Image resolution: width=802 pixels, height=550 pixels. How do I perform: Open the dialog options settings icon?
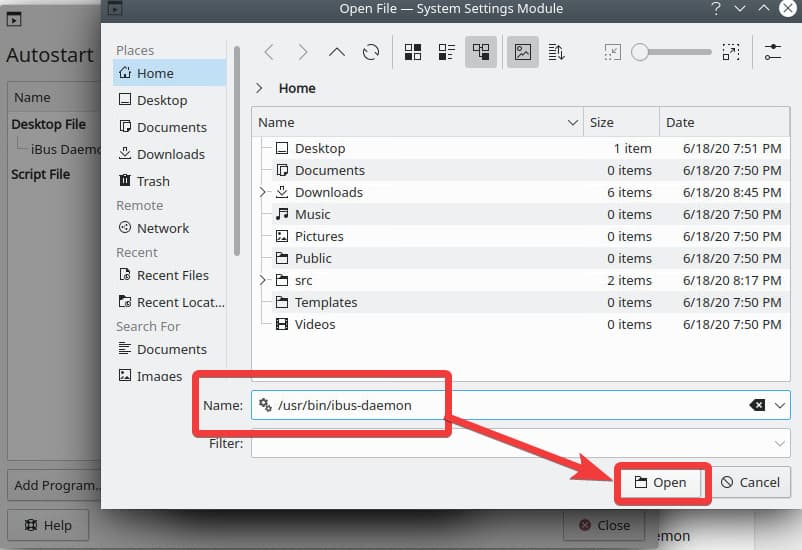coord(773,53)
